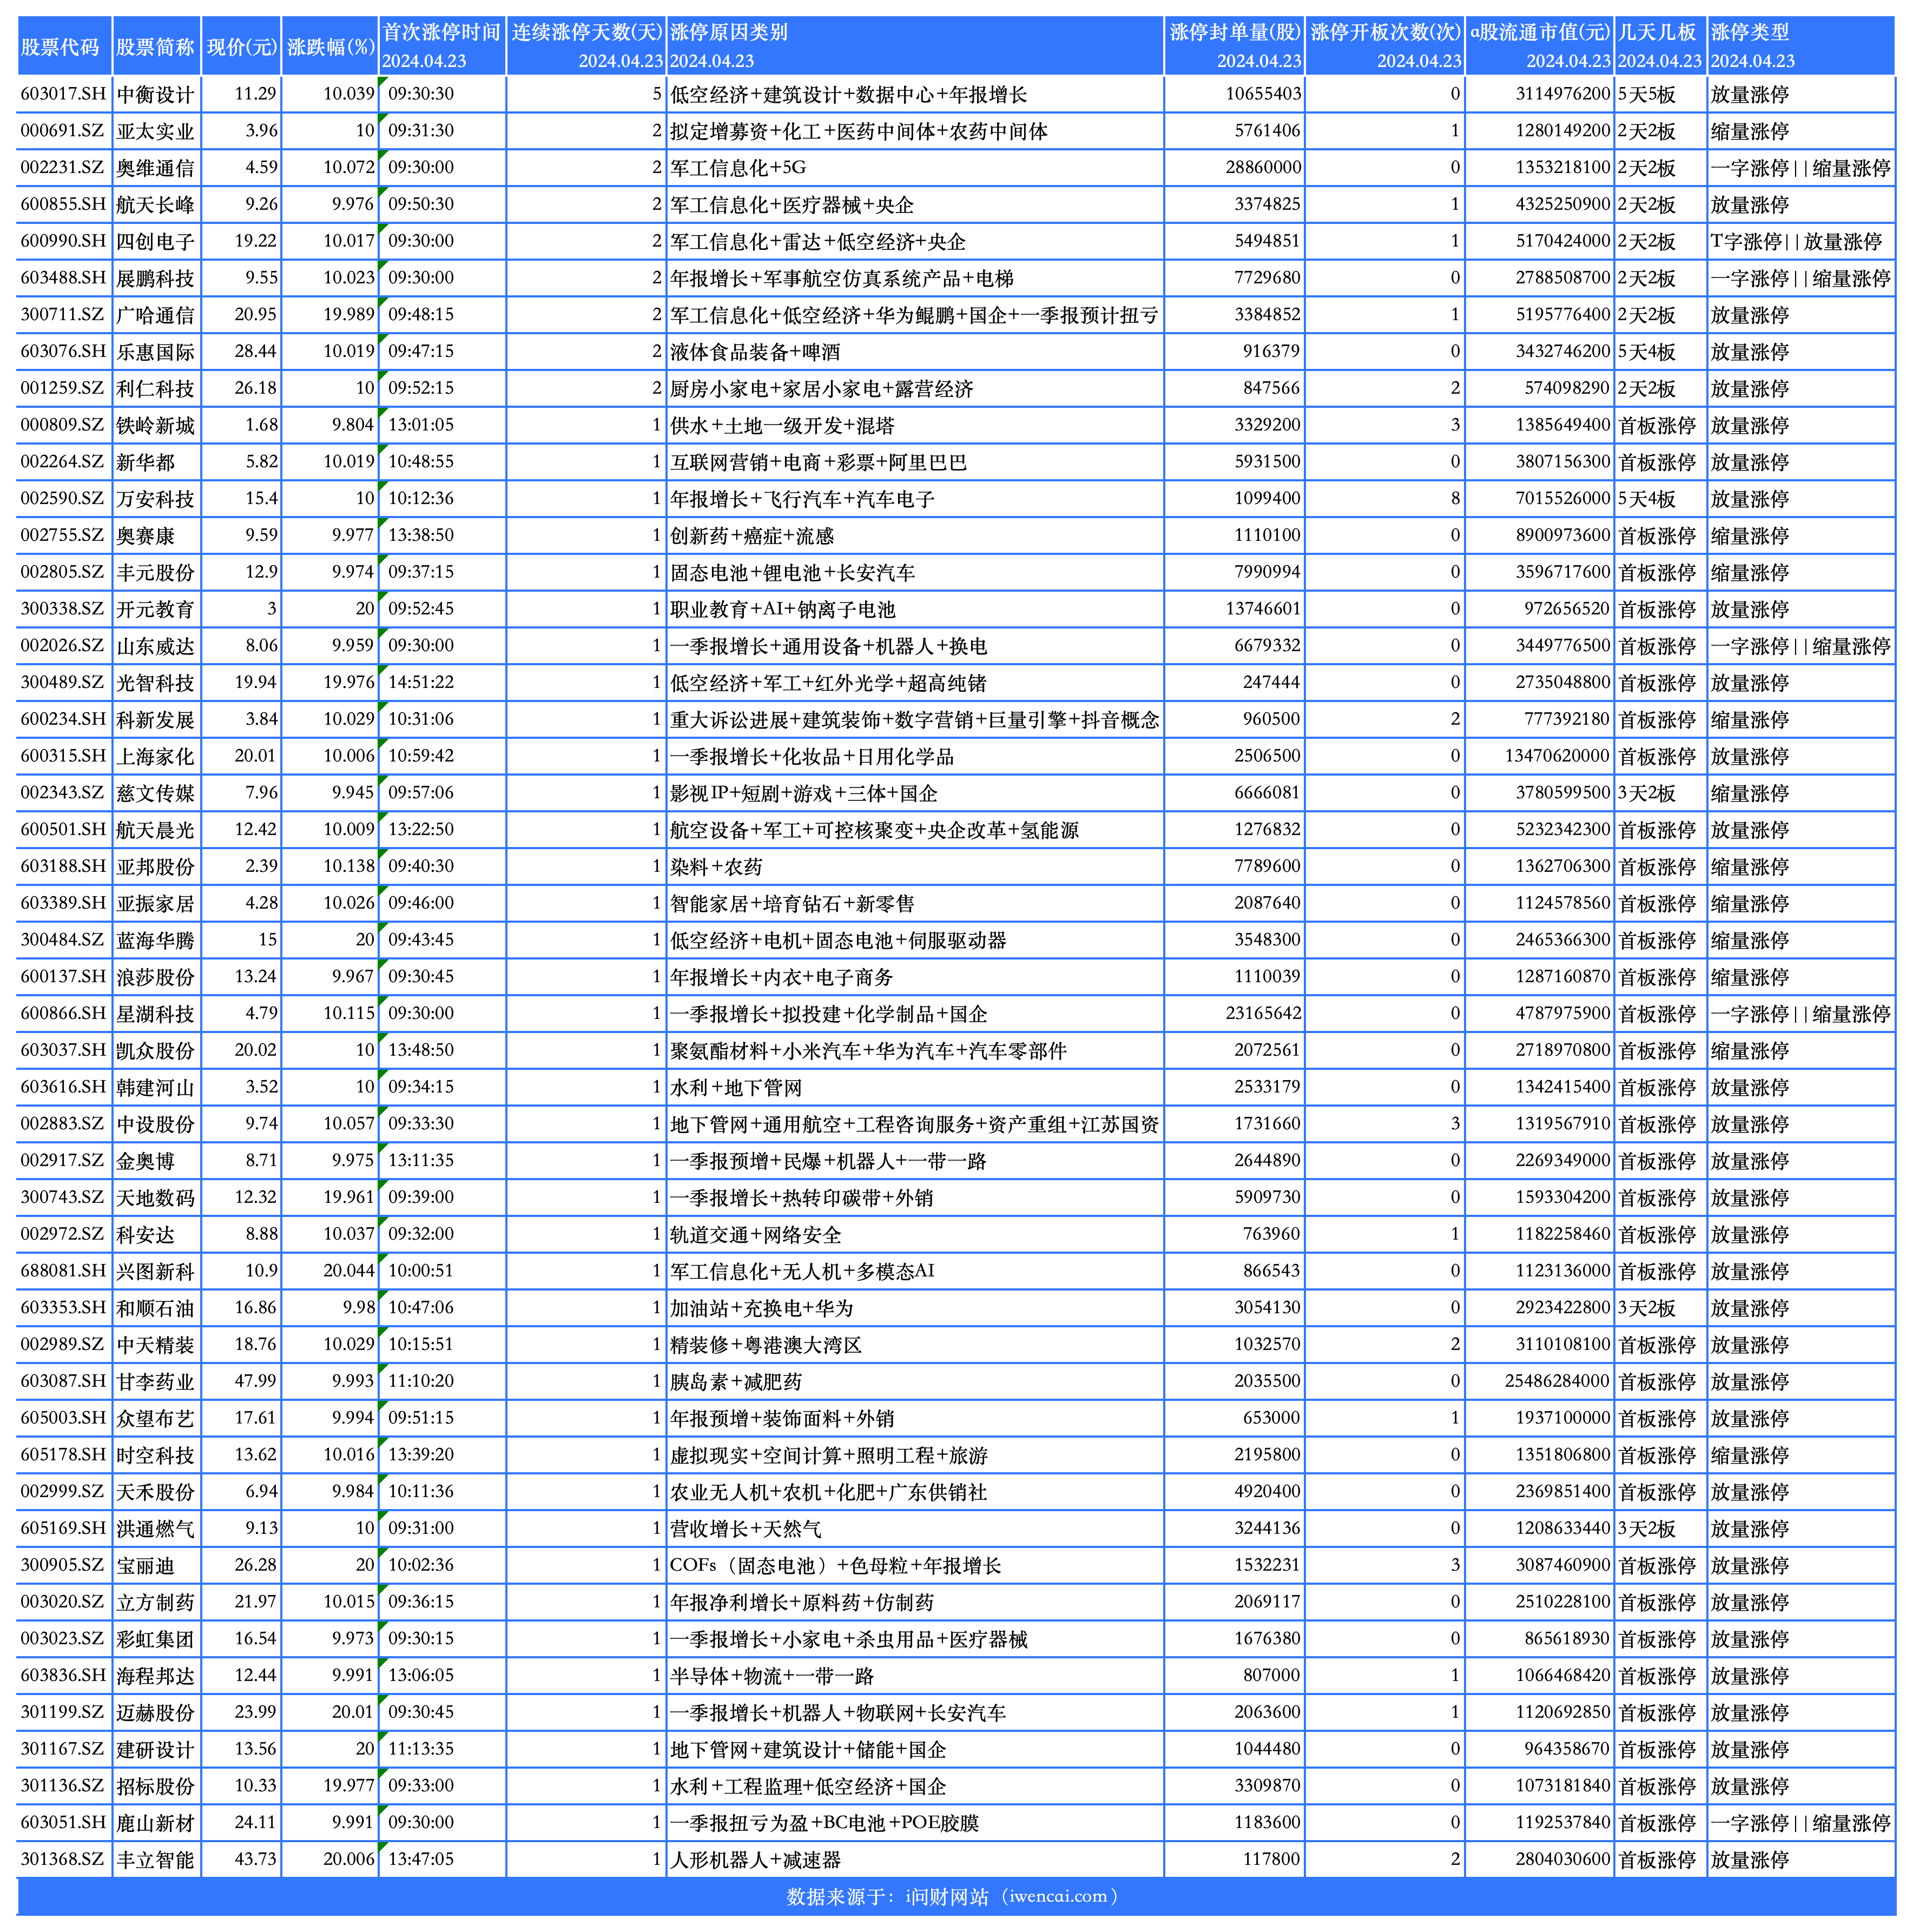Click price 1.68 for 铁岭新城

(x=262, y=426)
